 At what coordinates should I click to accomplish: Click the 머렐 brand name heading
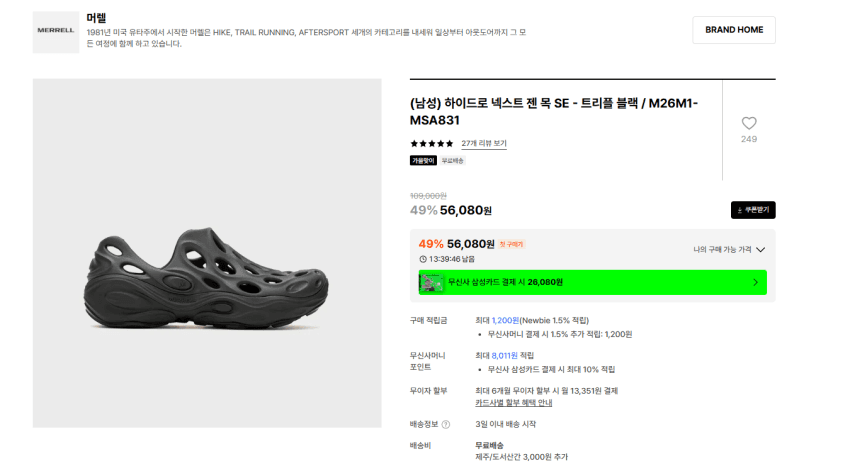(96, 18)
